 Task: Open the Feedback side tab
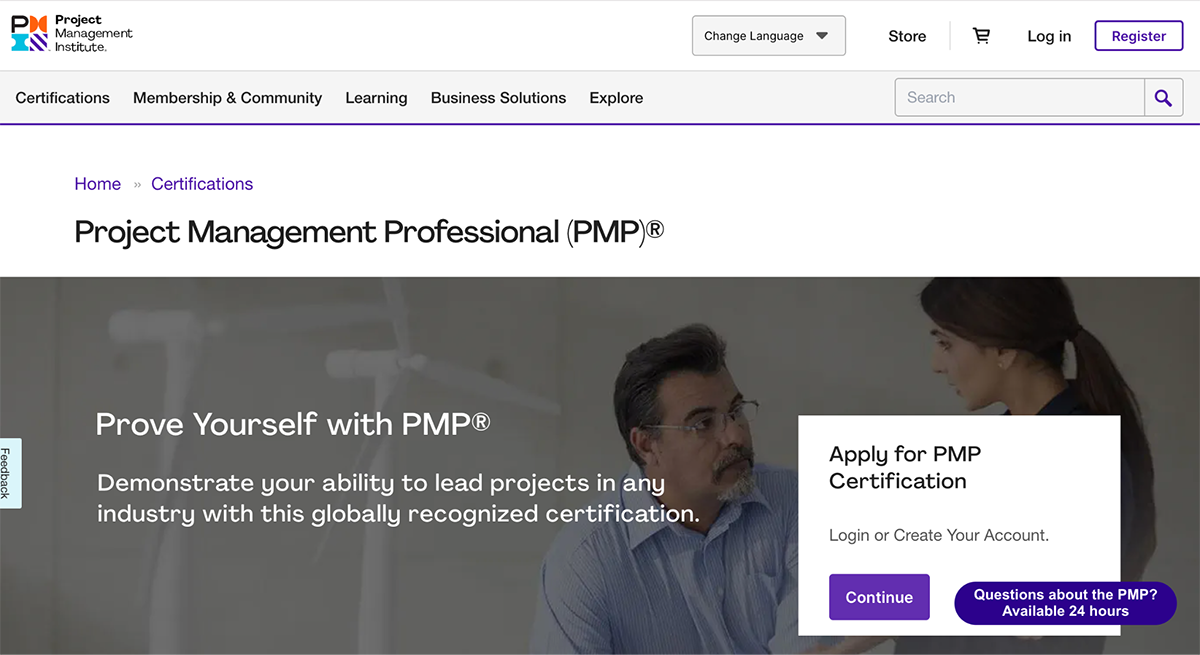coord(7,473)
